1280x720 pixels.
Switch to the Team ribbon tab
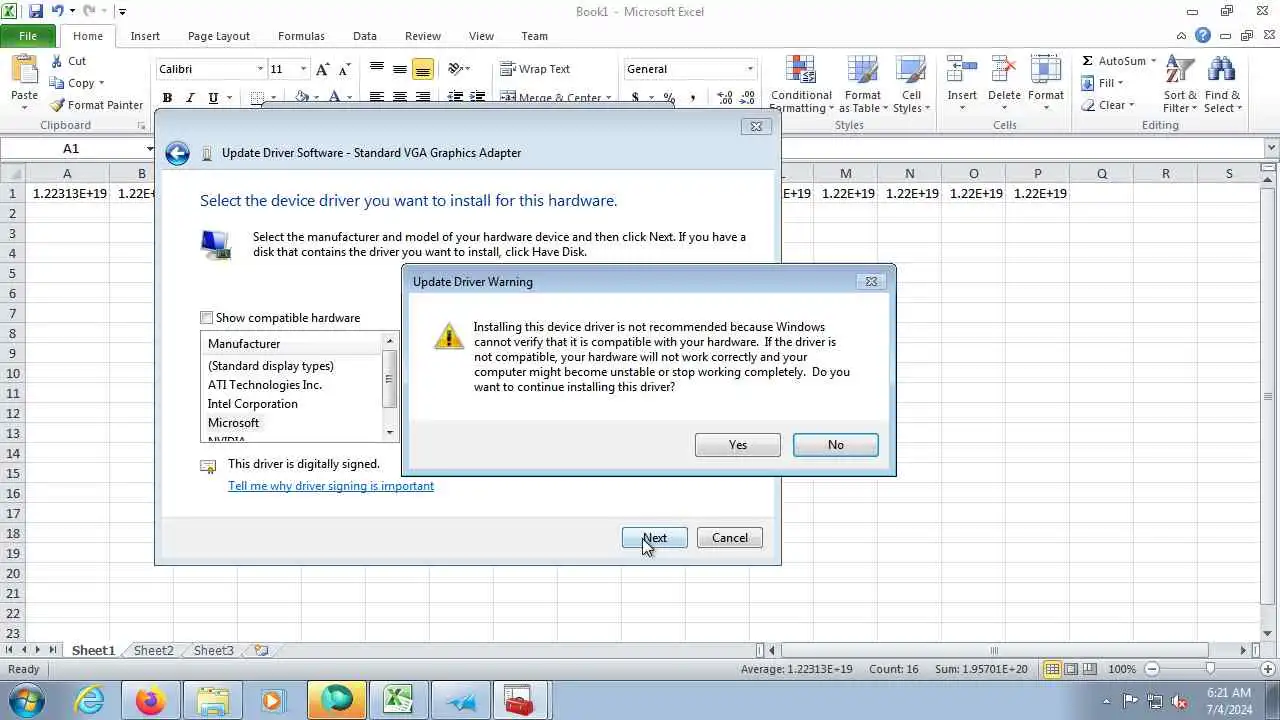534,36
